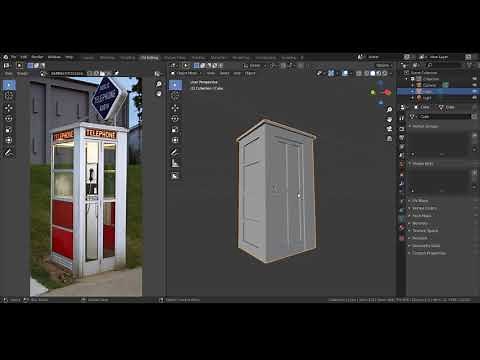Select the Measure tool in the 3D viewport toolbar
This screenshot has width=480, height=360.
tap(175, 163)
